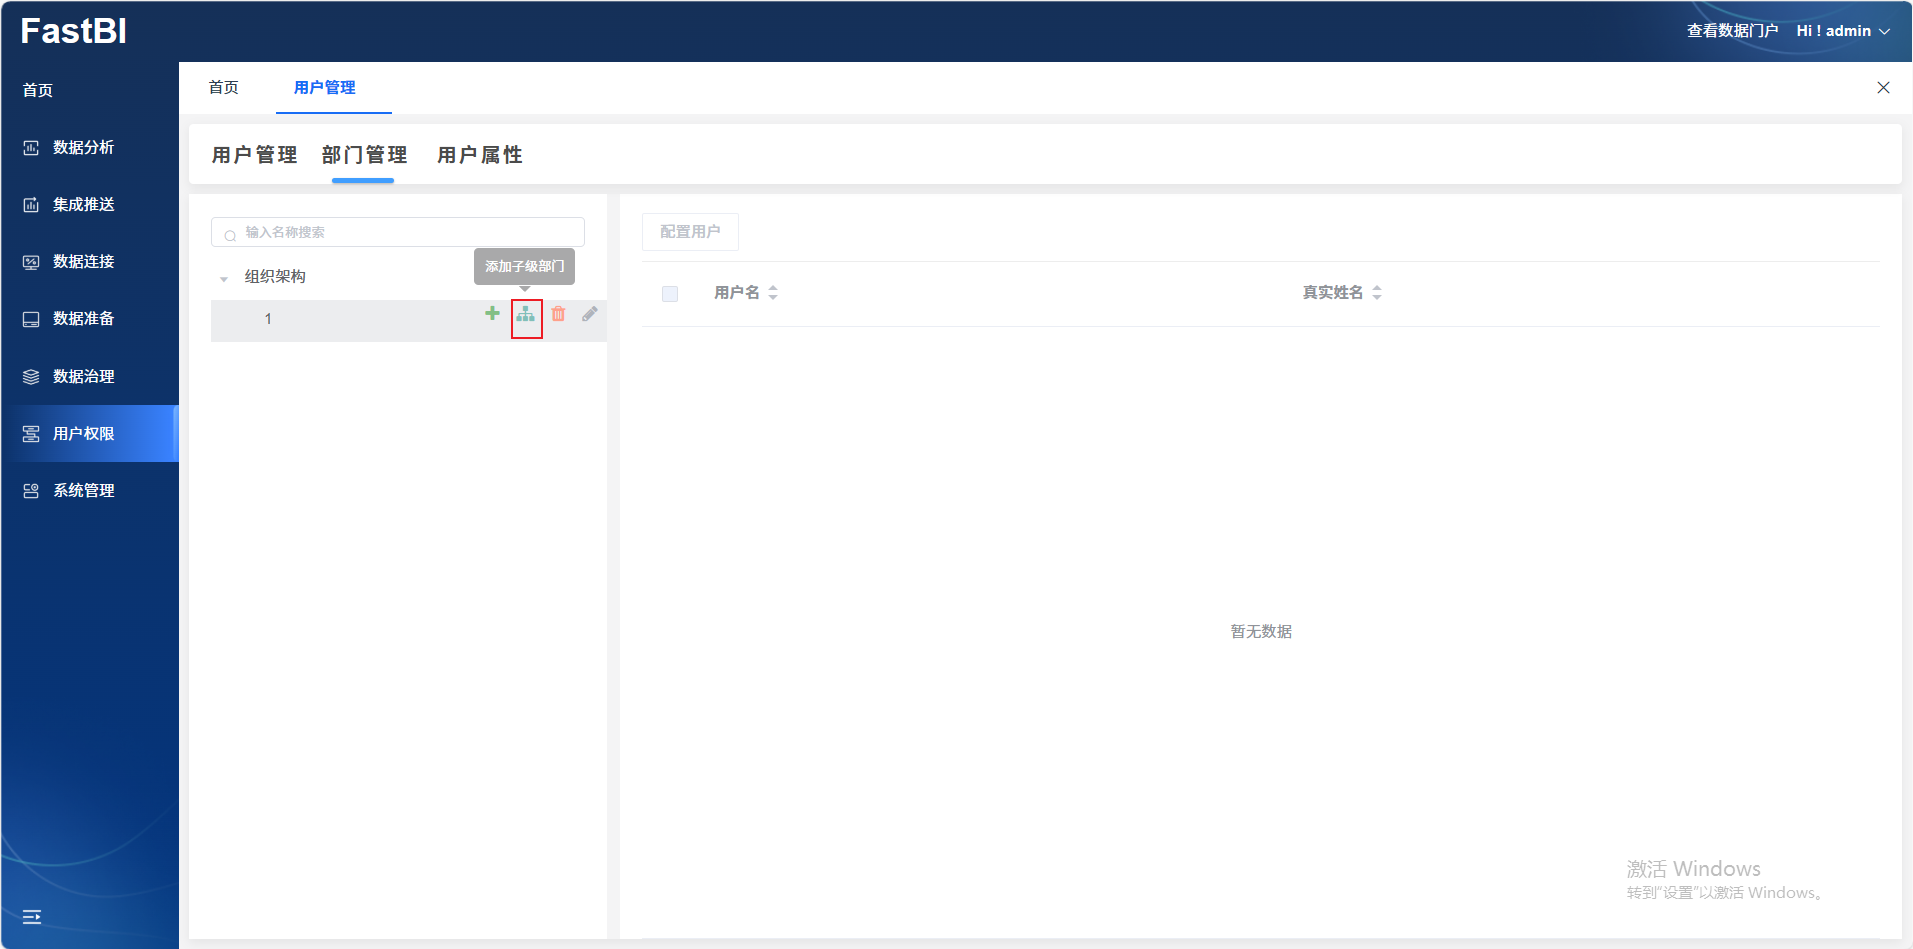Open 数据连接 in the sidebar
Viewport: 1913px width, 949px height.
click(83, 262)
